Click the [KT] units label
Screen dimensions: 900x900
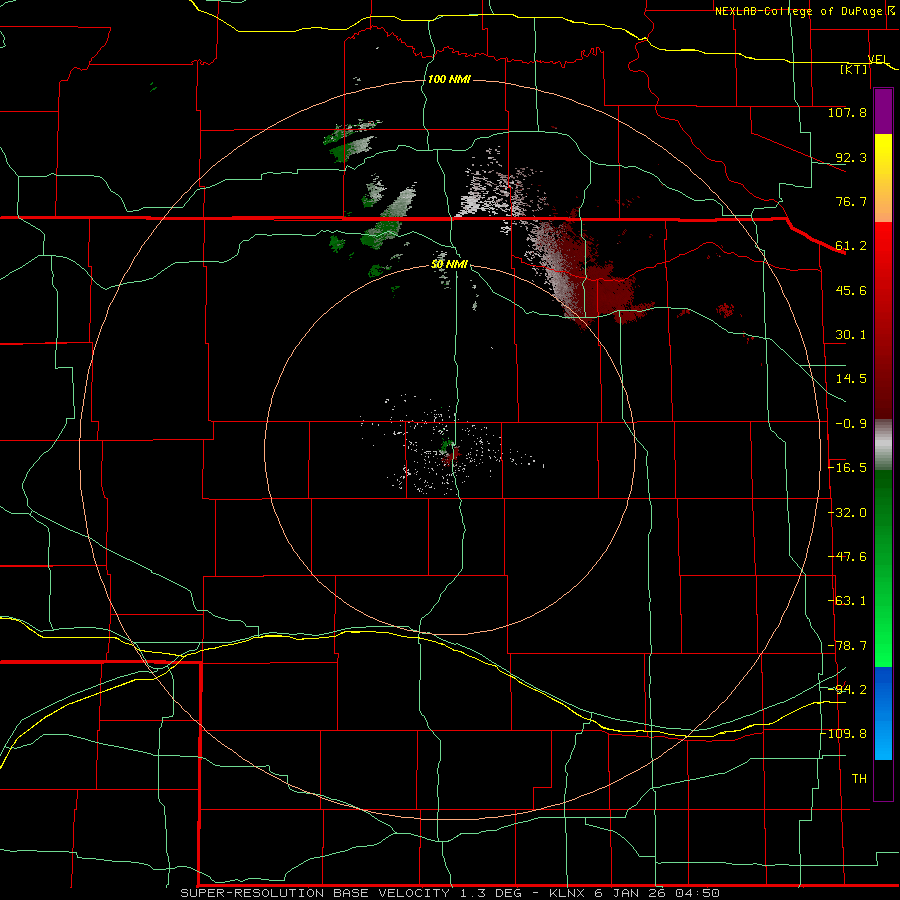pos(854,69)
